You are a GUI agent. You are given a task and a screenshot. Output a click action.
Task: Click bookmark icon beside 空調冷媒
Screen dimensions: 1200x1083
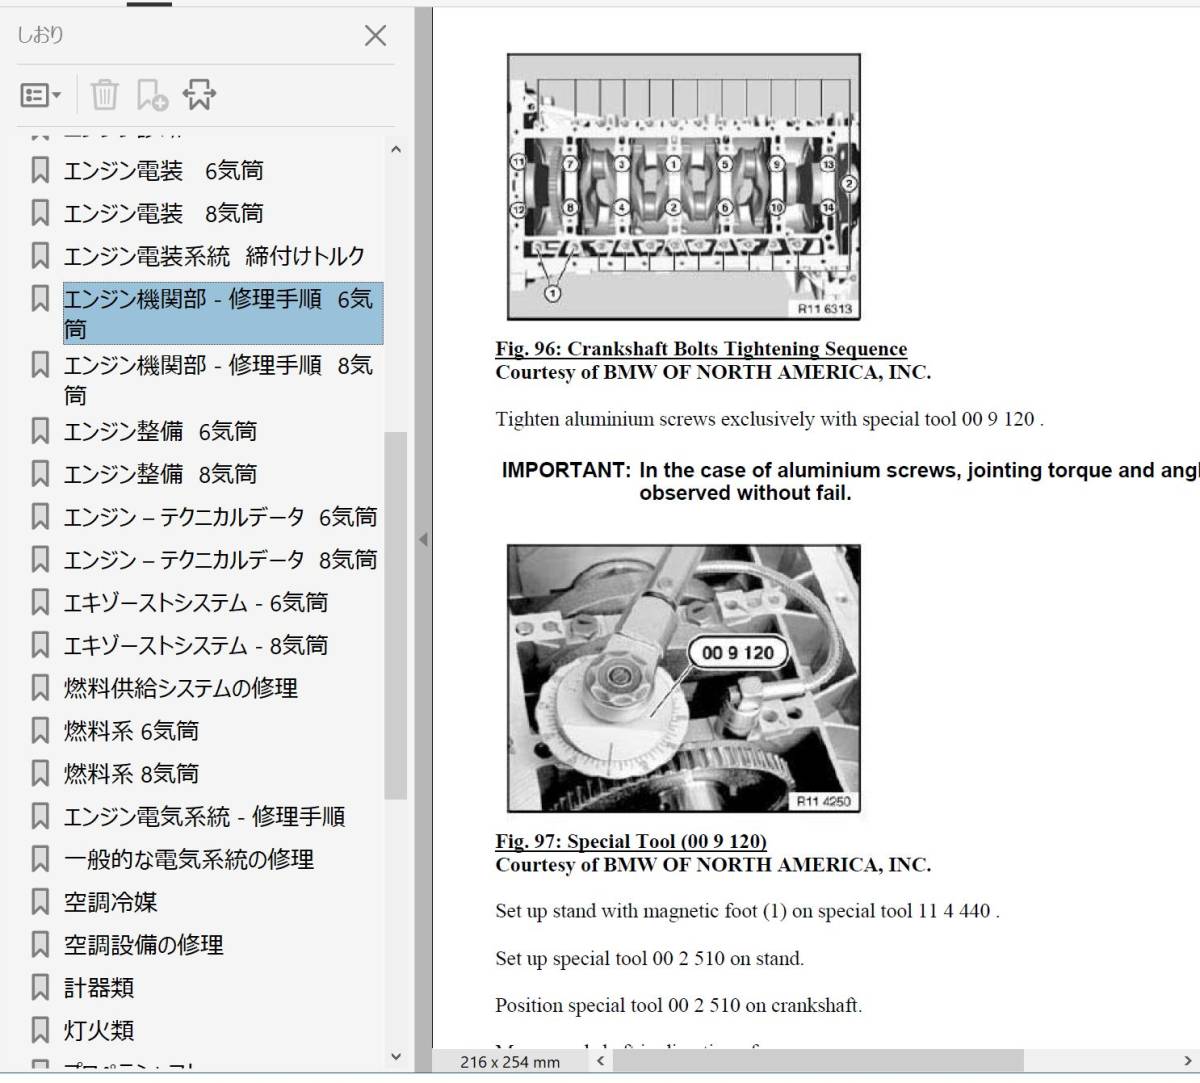click(x=40, y=903)
